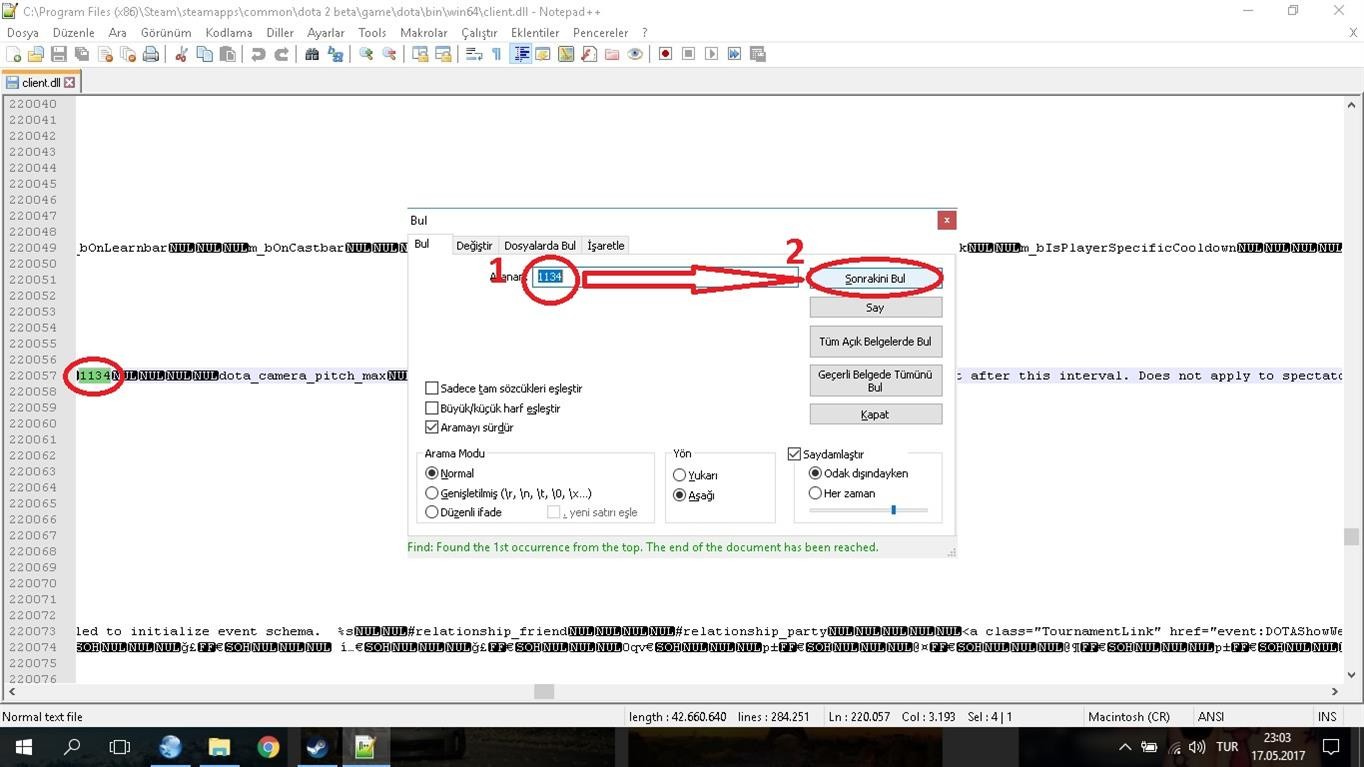Click the Playback macro icon
The width and height of the screenshot is (1364, 767).
point(712,54)
